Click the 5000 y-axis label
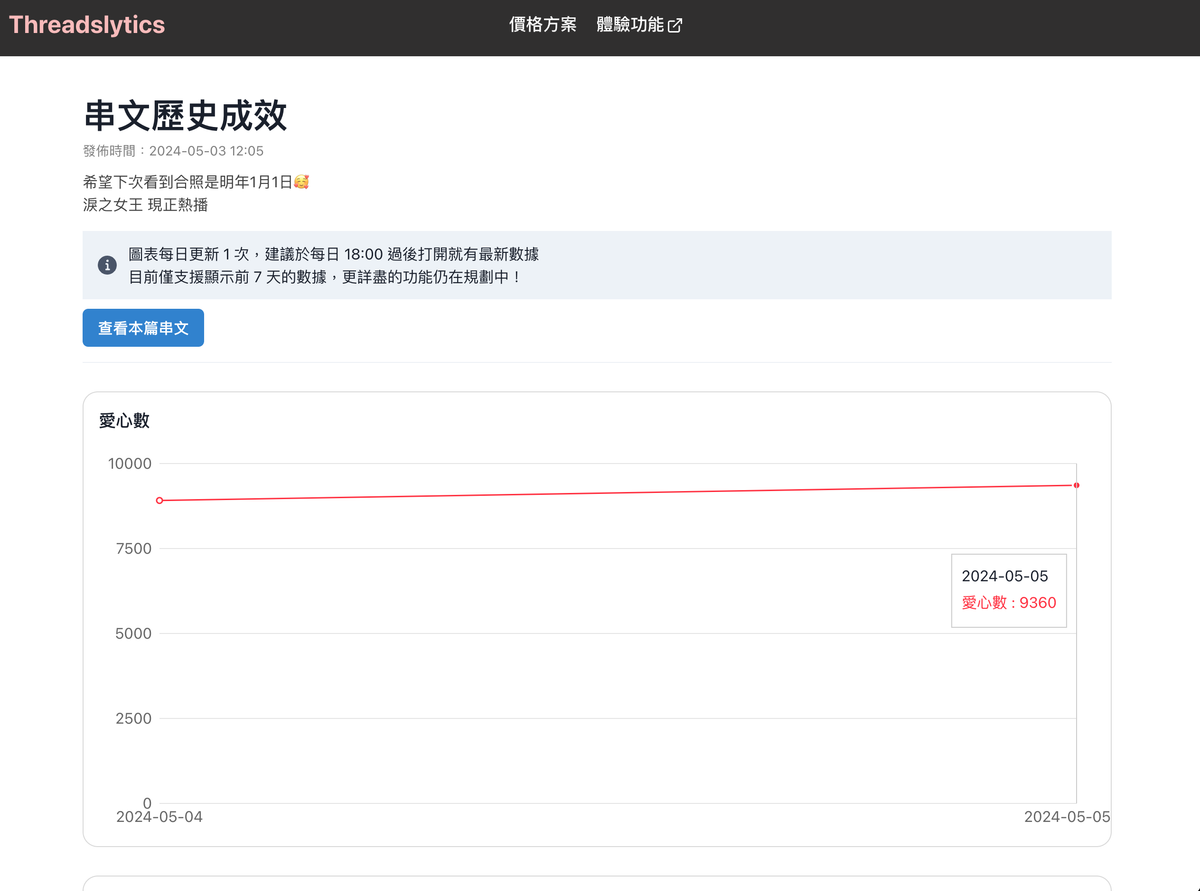Image resolution: width=1200 pixels, height=891 pixels. (134, 634)
